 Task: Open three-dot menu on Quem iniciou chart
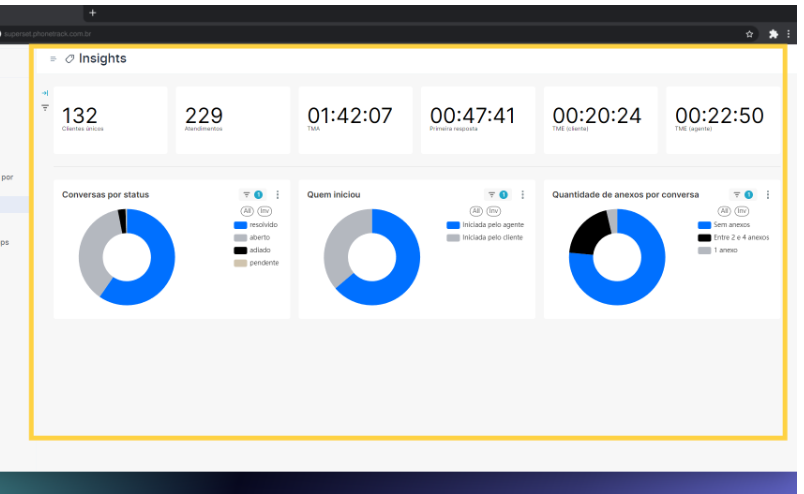522,195
